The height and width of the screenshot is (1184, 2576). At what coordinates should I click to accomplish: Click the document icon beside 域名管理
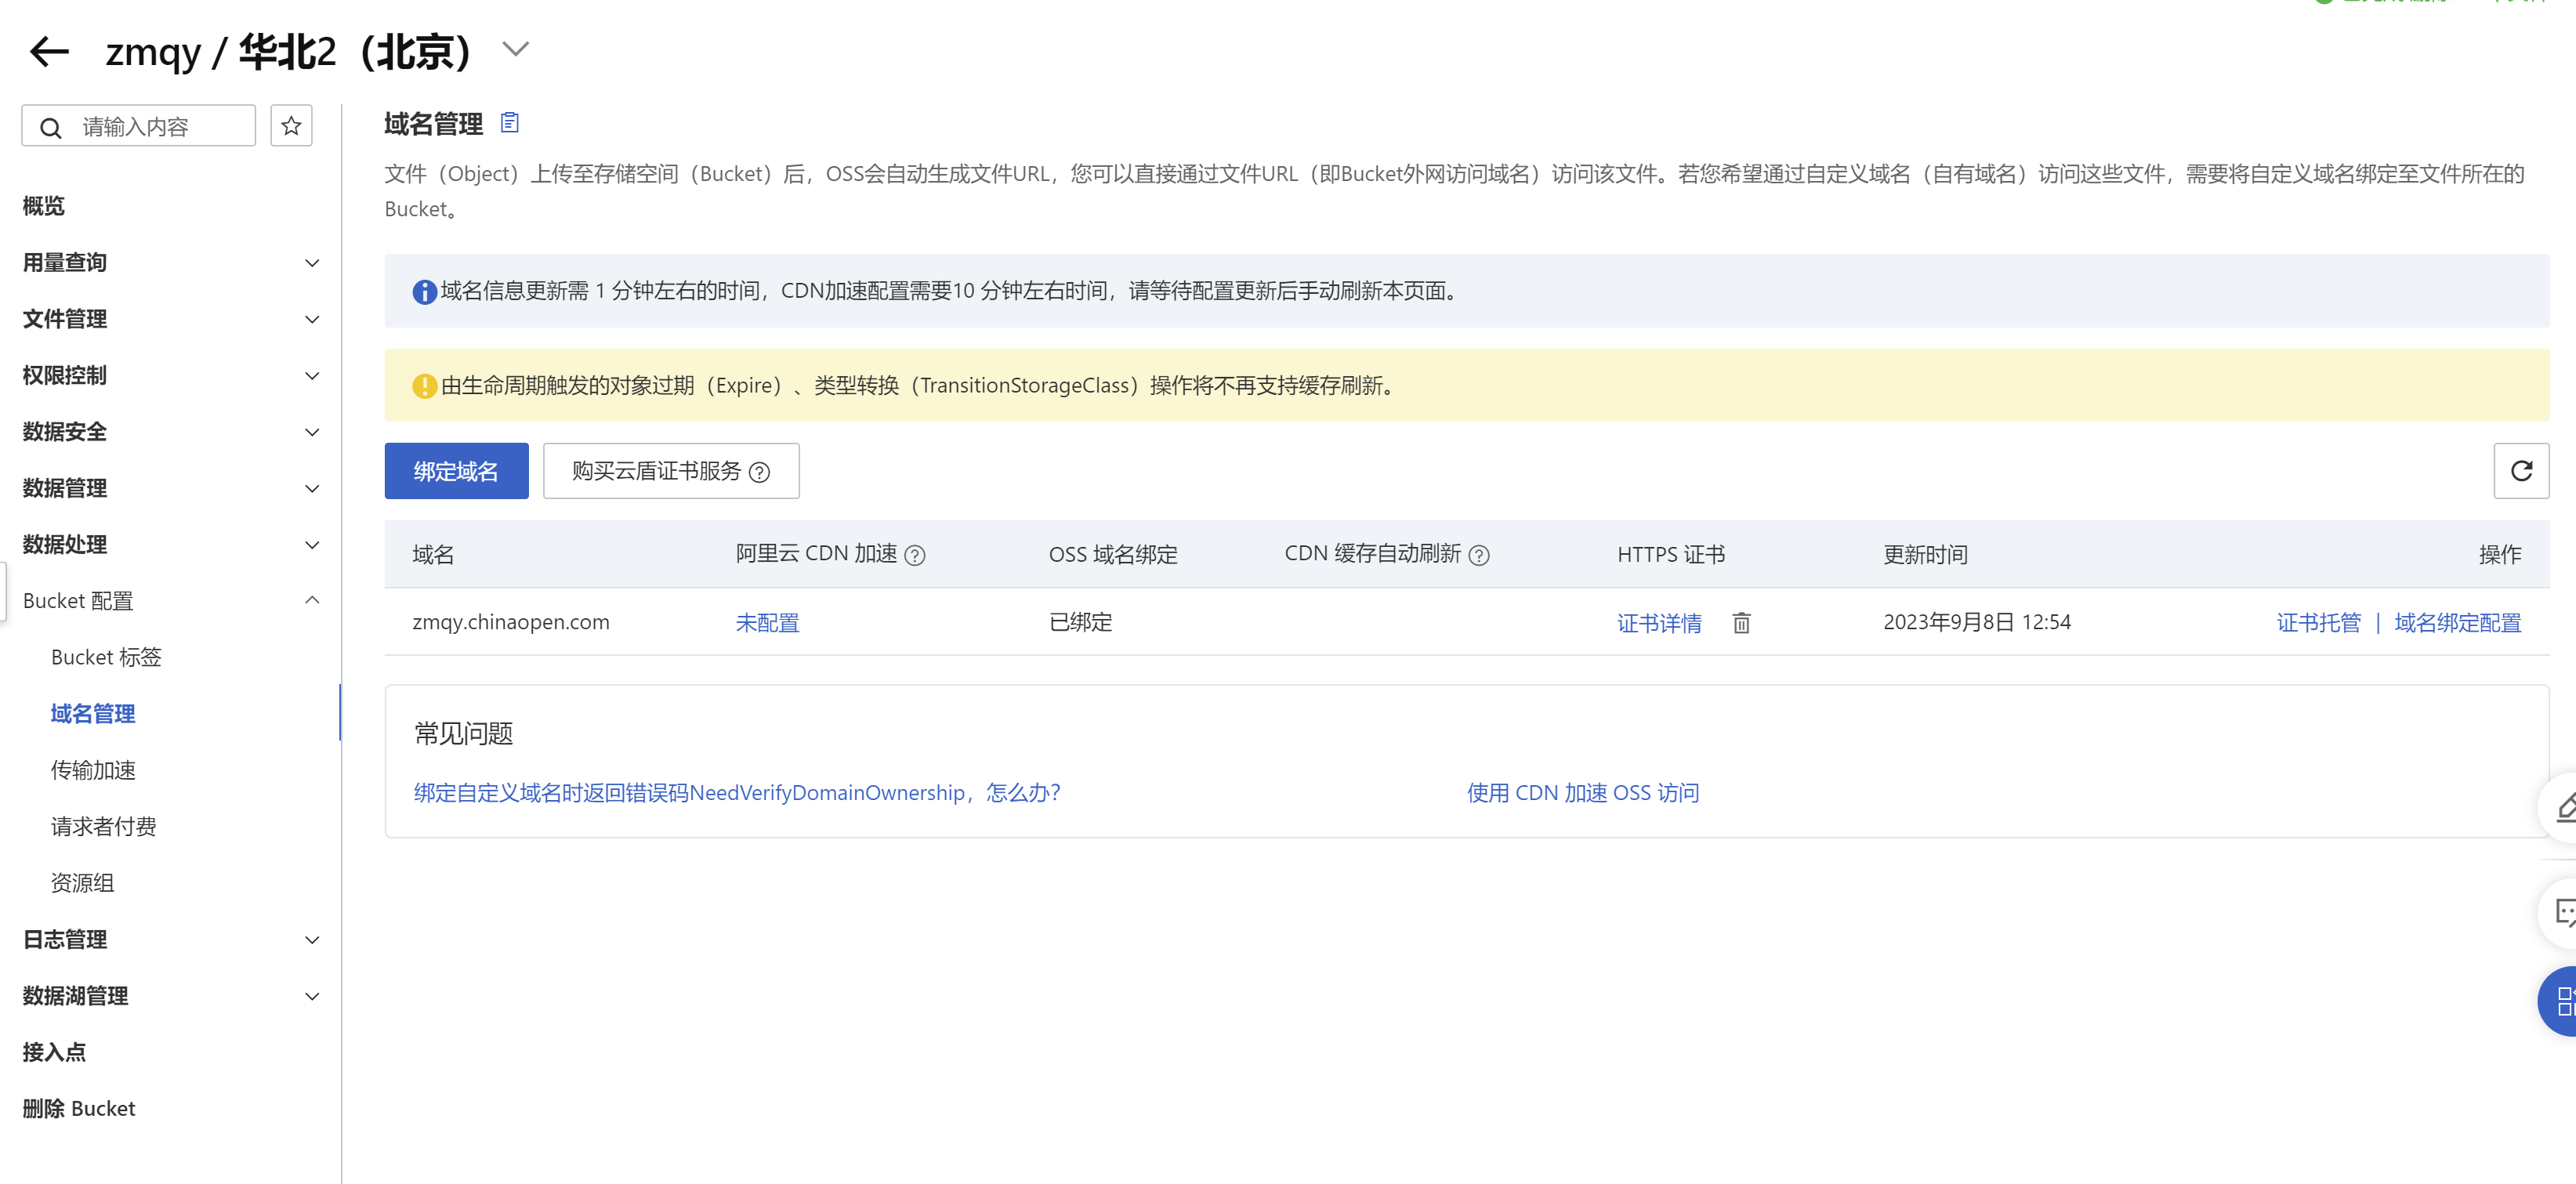510,123
